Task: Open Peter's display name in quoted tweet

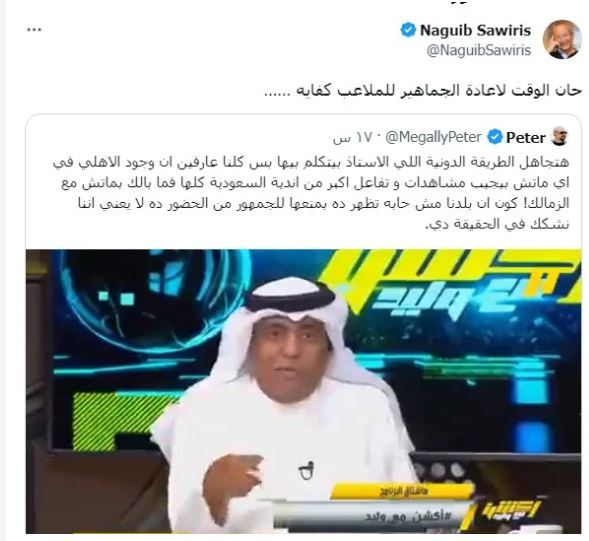Action: pos(526,138)
